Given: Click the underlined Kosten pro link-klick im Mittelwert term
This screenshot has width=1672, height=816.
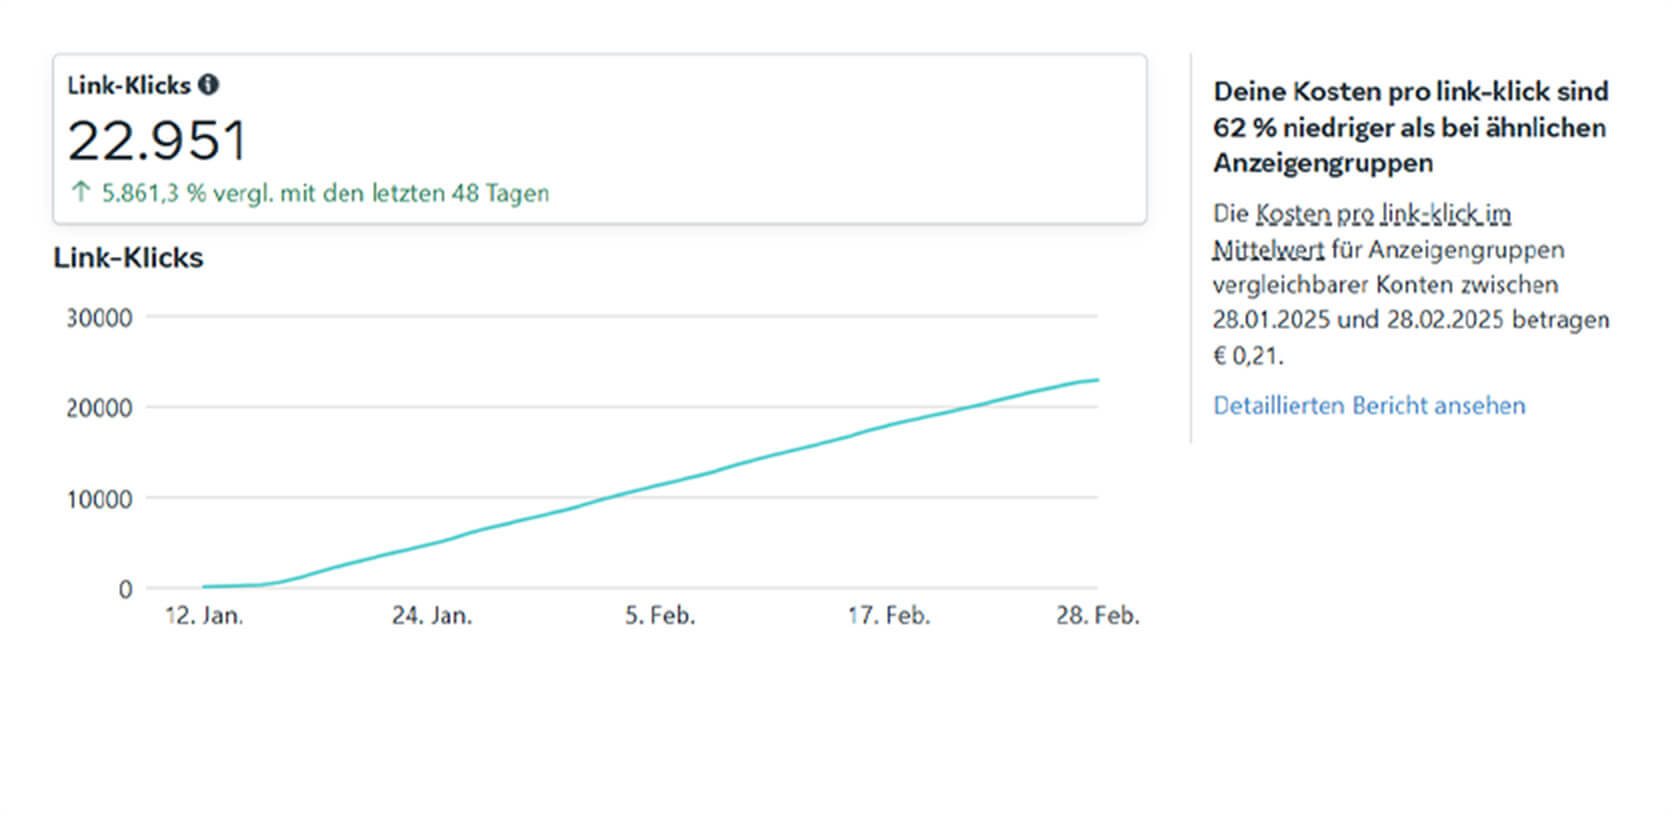Looking at the screenshot, I should pos(1362,232).
